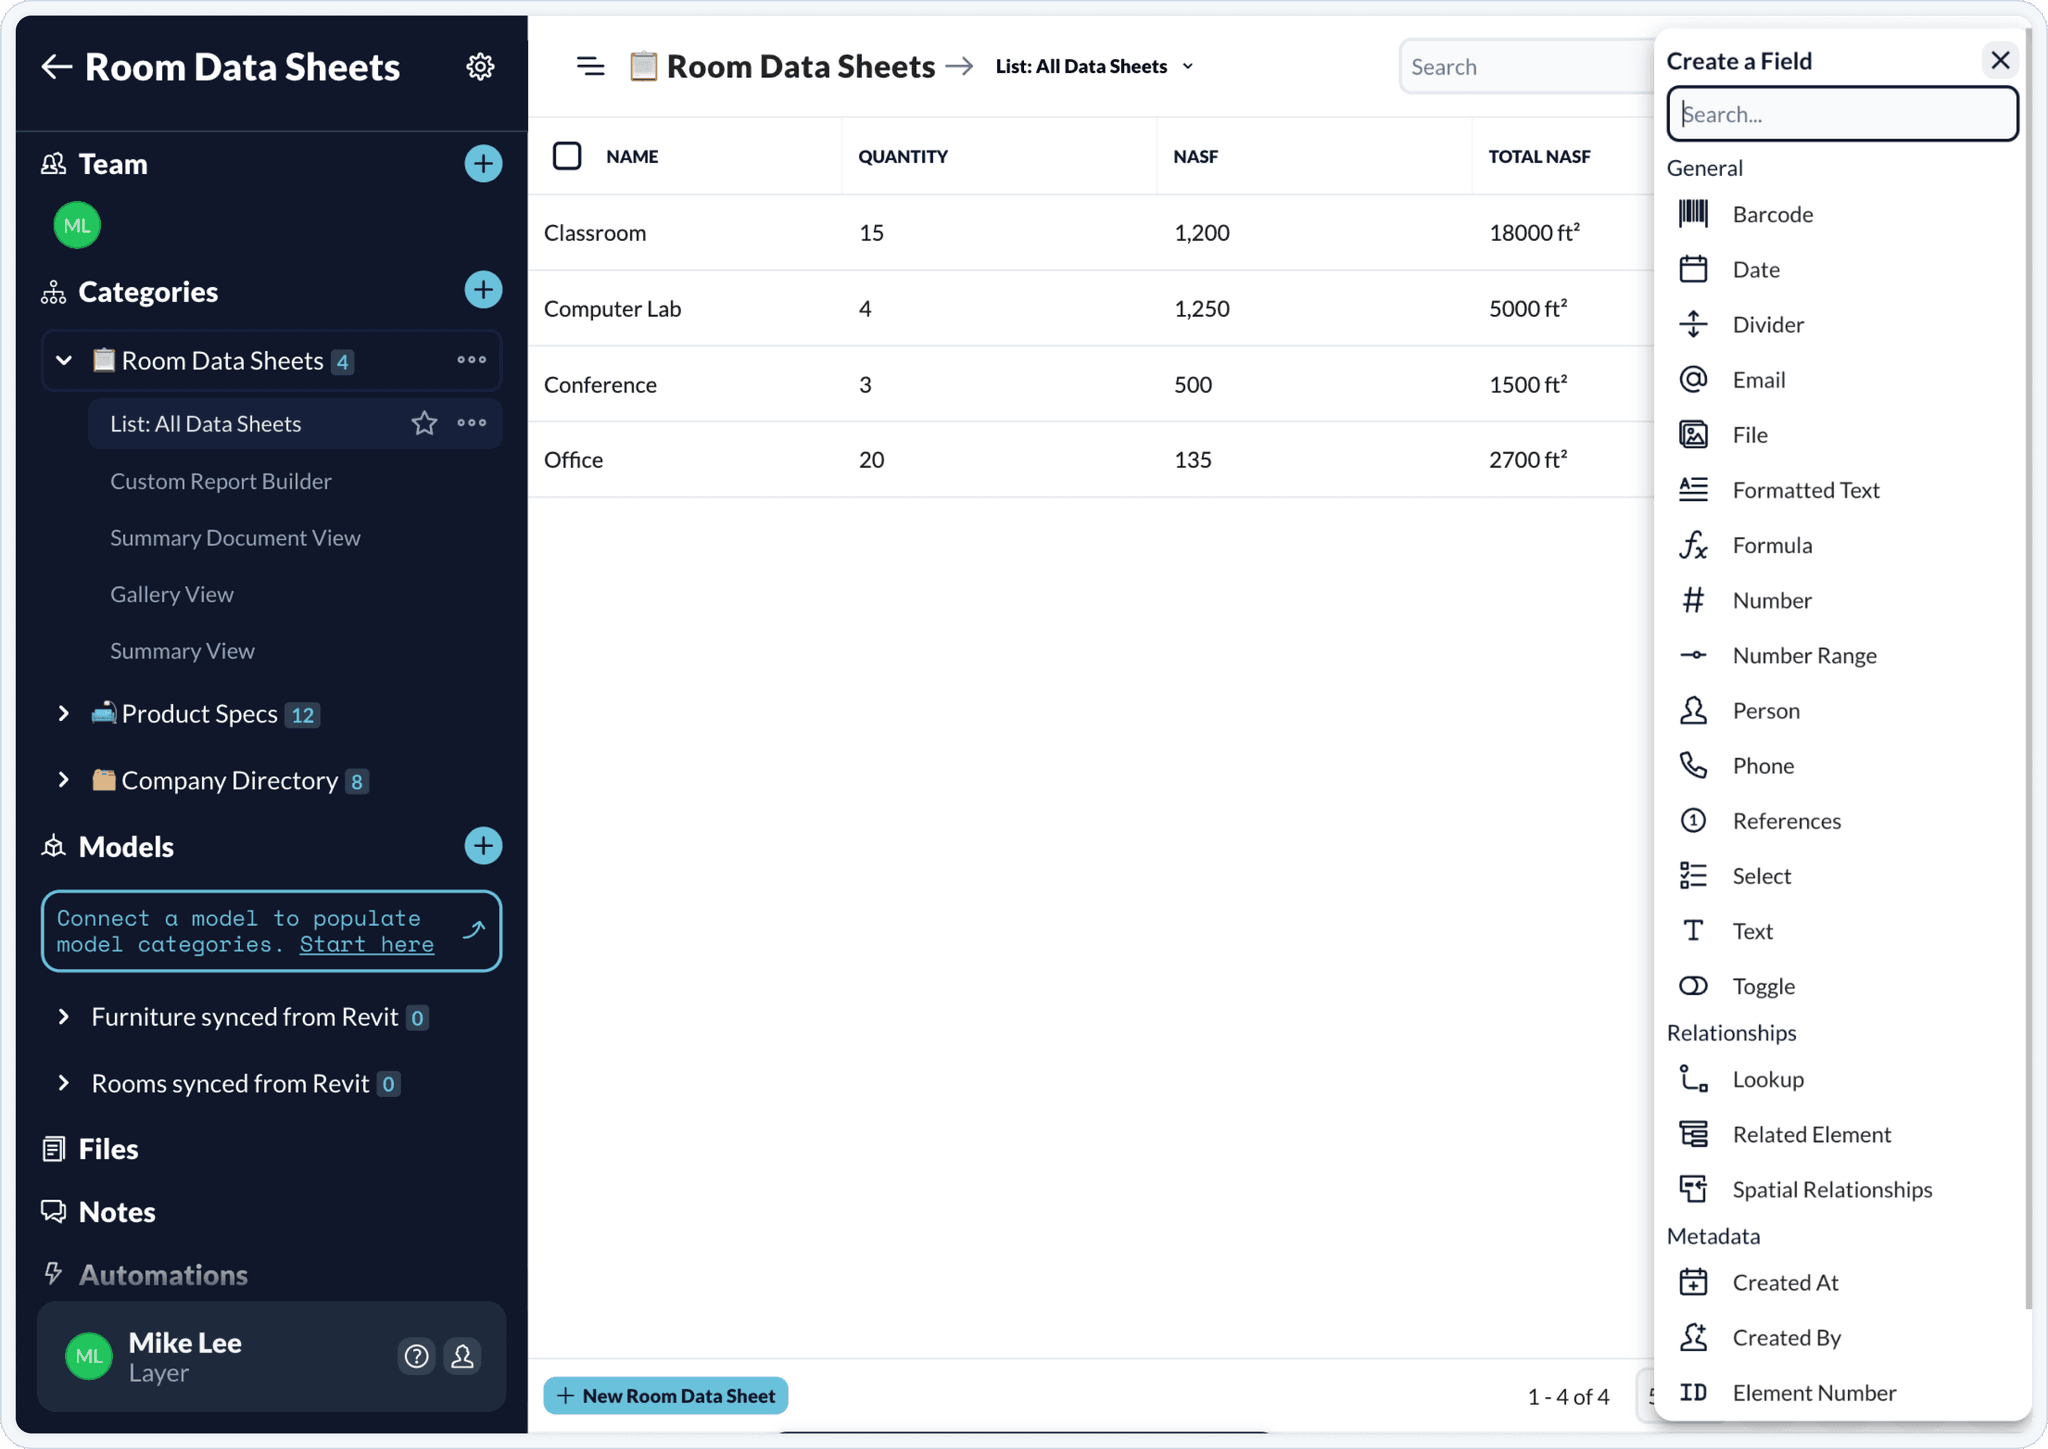Click the back arrow beside Room Data Sheets
Viewport: 2048px width, 1449px height.
(57, 66)
